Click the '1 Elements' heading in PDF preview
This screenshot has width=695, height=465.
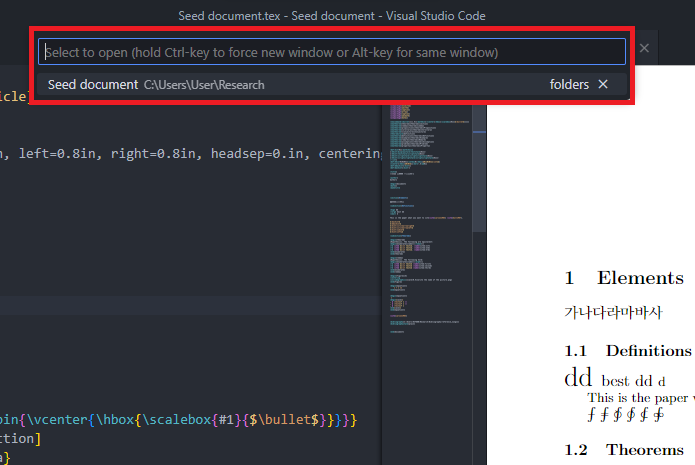pos(624,278)
